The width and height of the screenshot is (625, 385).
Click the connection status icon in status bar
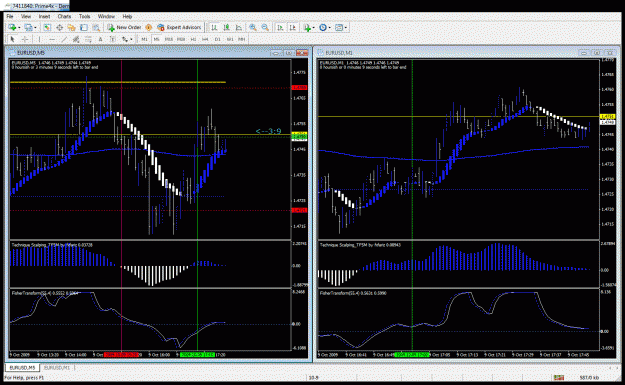tap(558, 377)
